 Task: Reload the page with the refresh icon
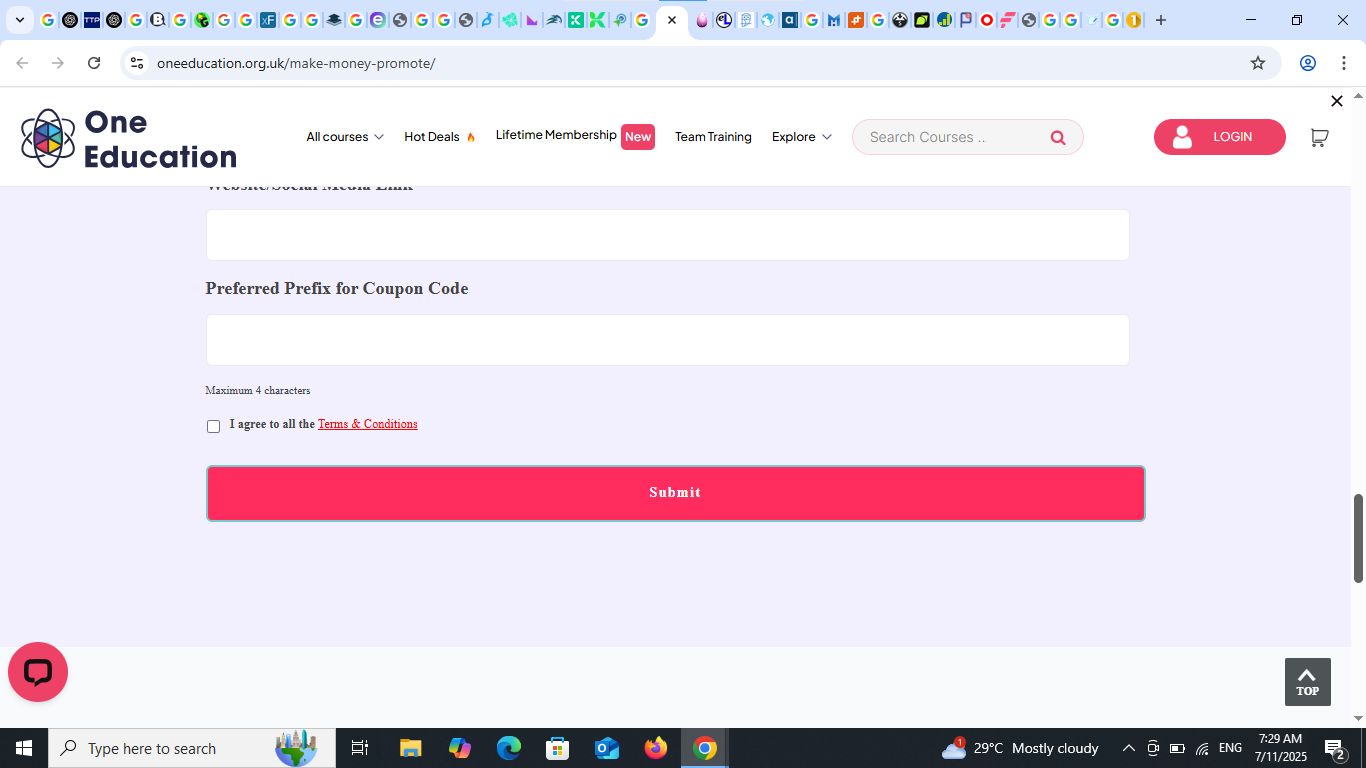click(x=94, y=63)
